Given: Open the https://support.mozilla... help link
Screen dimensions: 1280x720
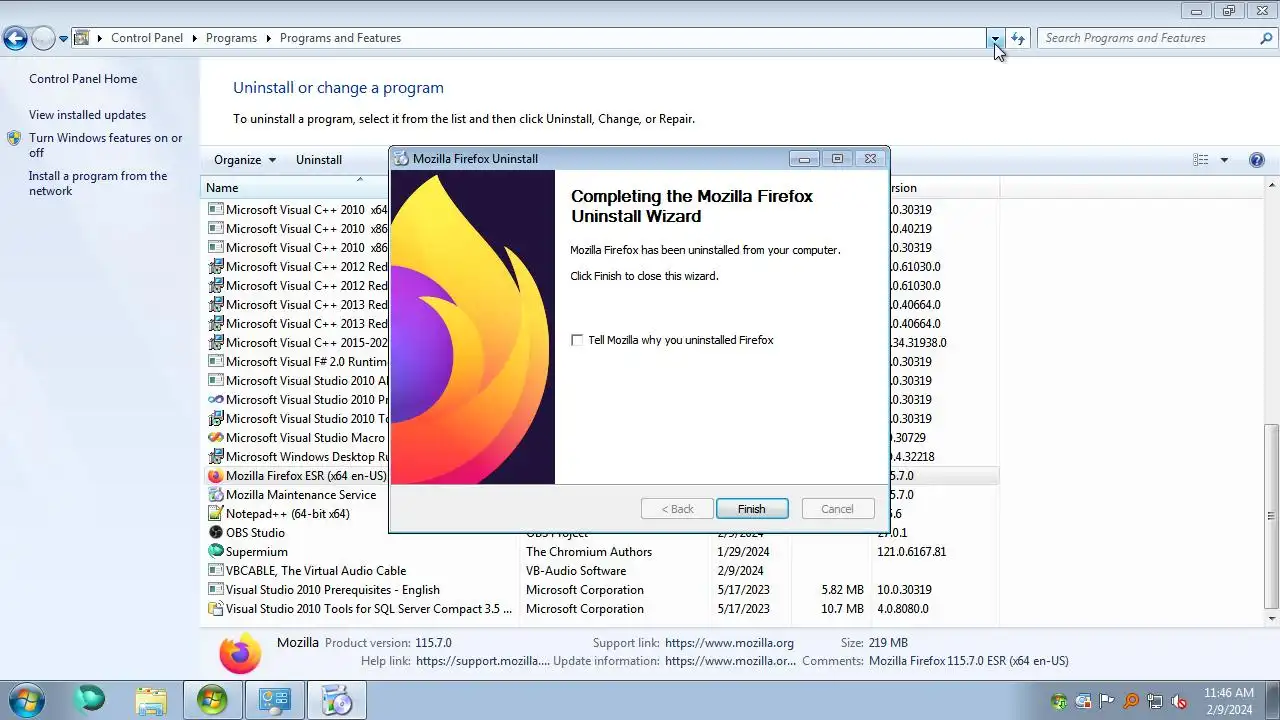Looking at the screenshot, I should coord(482,661).
